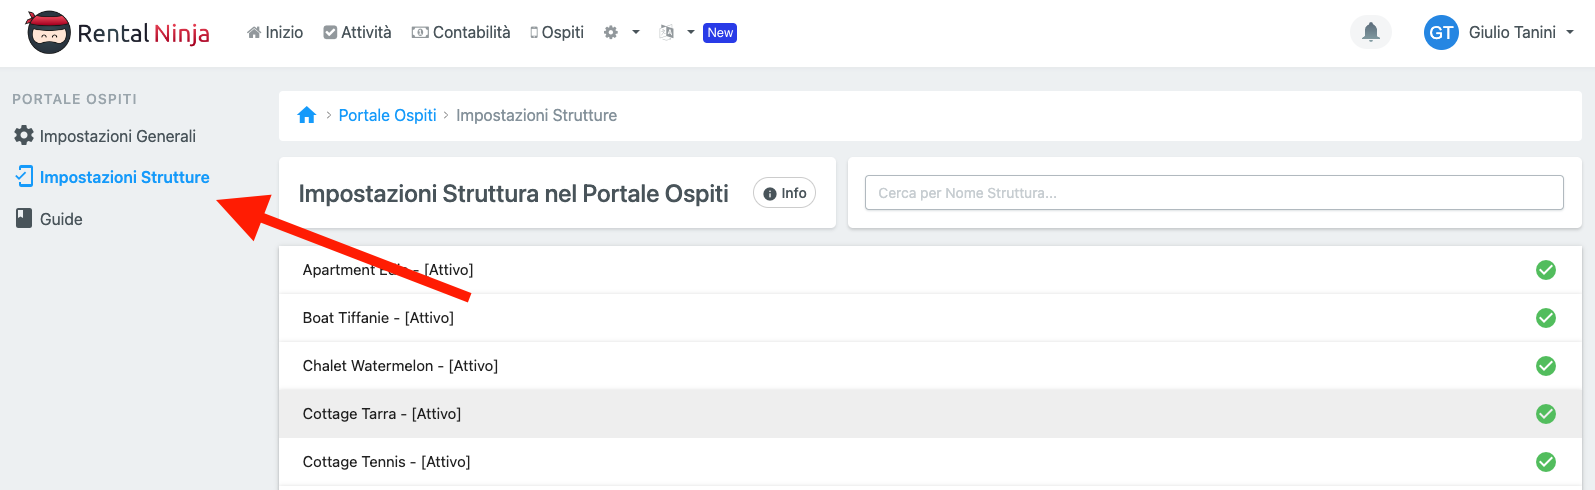Expand the language dropdown arrow
This screenshot has height=490, width=1595.
(x=691, y=33)
